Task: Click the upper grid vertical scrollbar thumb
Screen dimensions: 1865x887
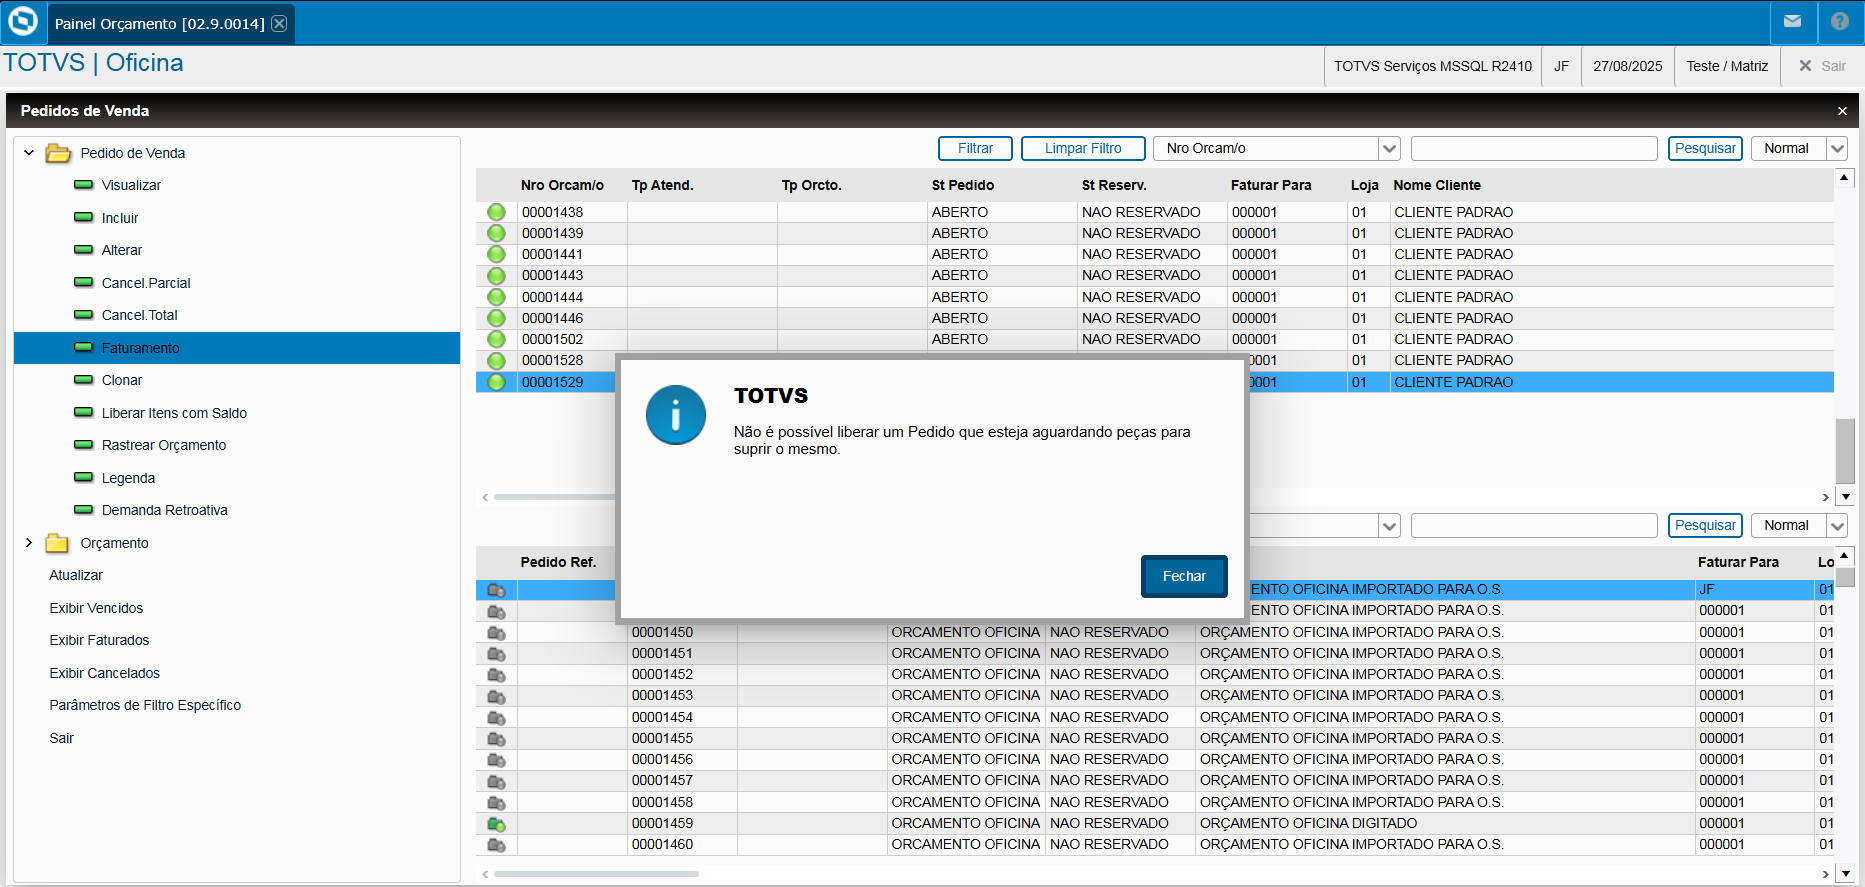Action: pos(1845,451)
